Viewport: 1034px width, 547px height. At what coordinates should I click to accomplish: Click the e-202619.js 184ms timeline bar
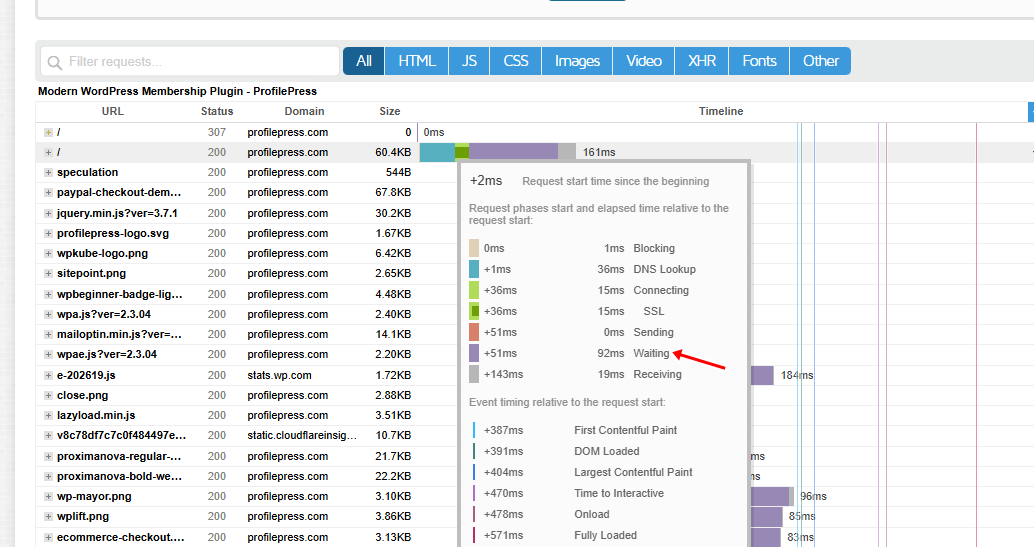tap(762, 375)
